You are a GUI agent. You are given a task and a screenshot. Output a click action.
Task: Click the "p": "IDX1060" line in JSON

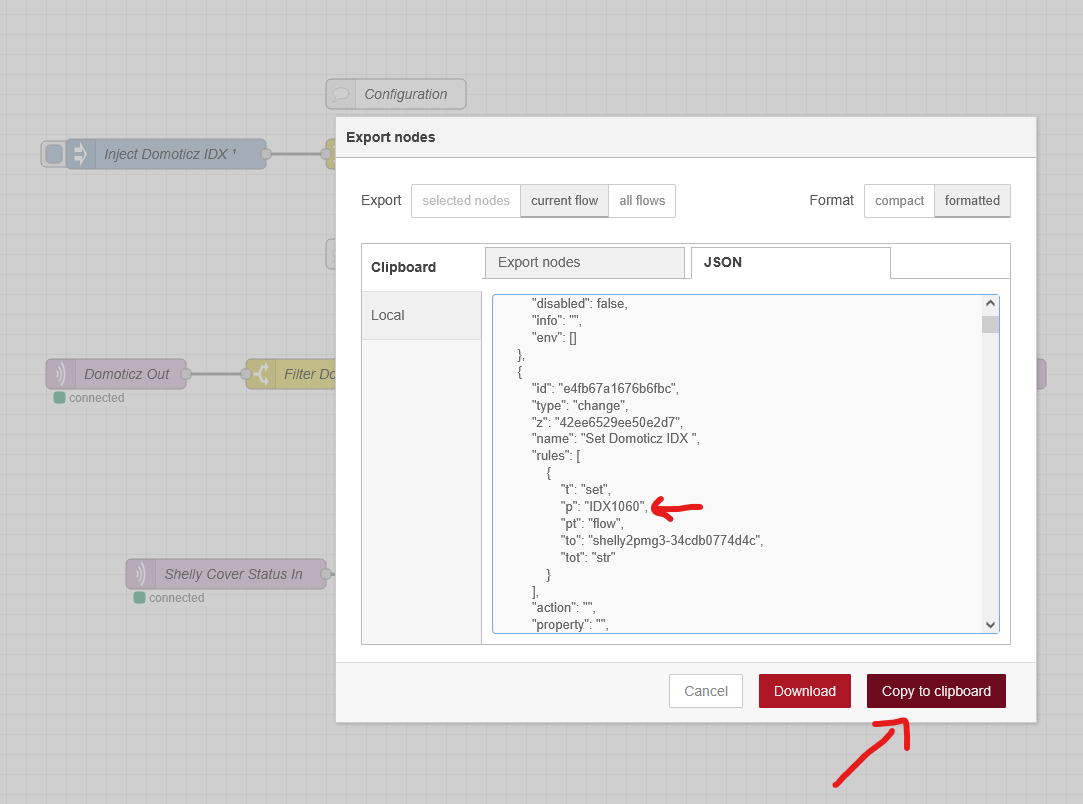(x=604, y=506)
